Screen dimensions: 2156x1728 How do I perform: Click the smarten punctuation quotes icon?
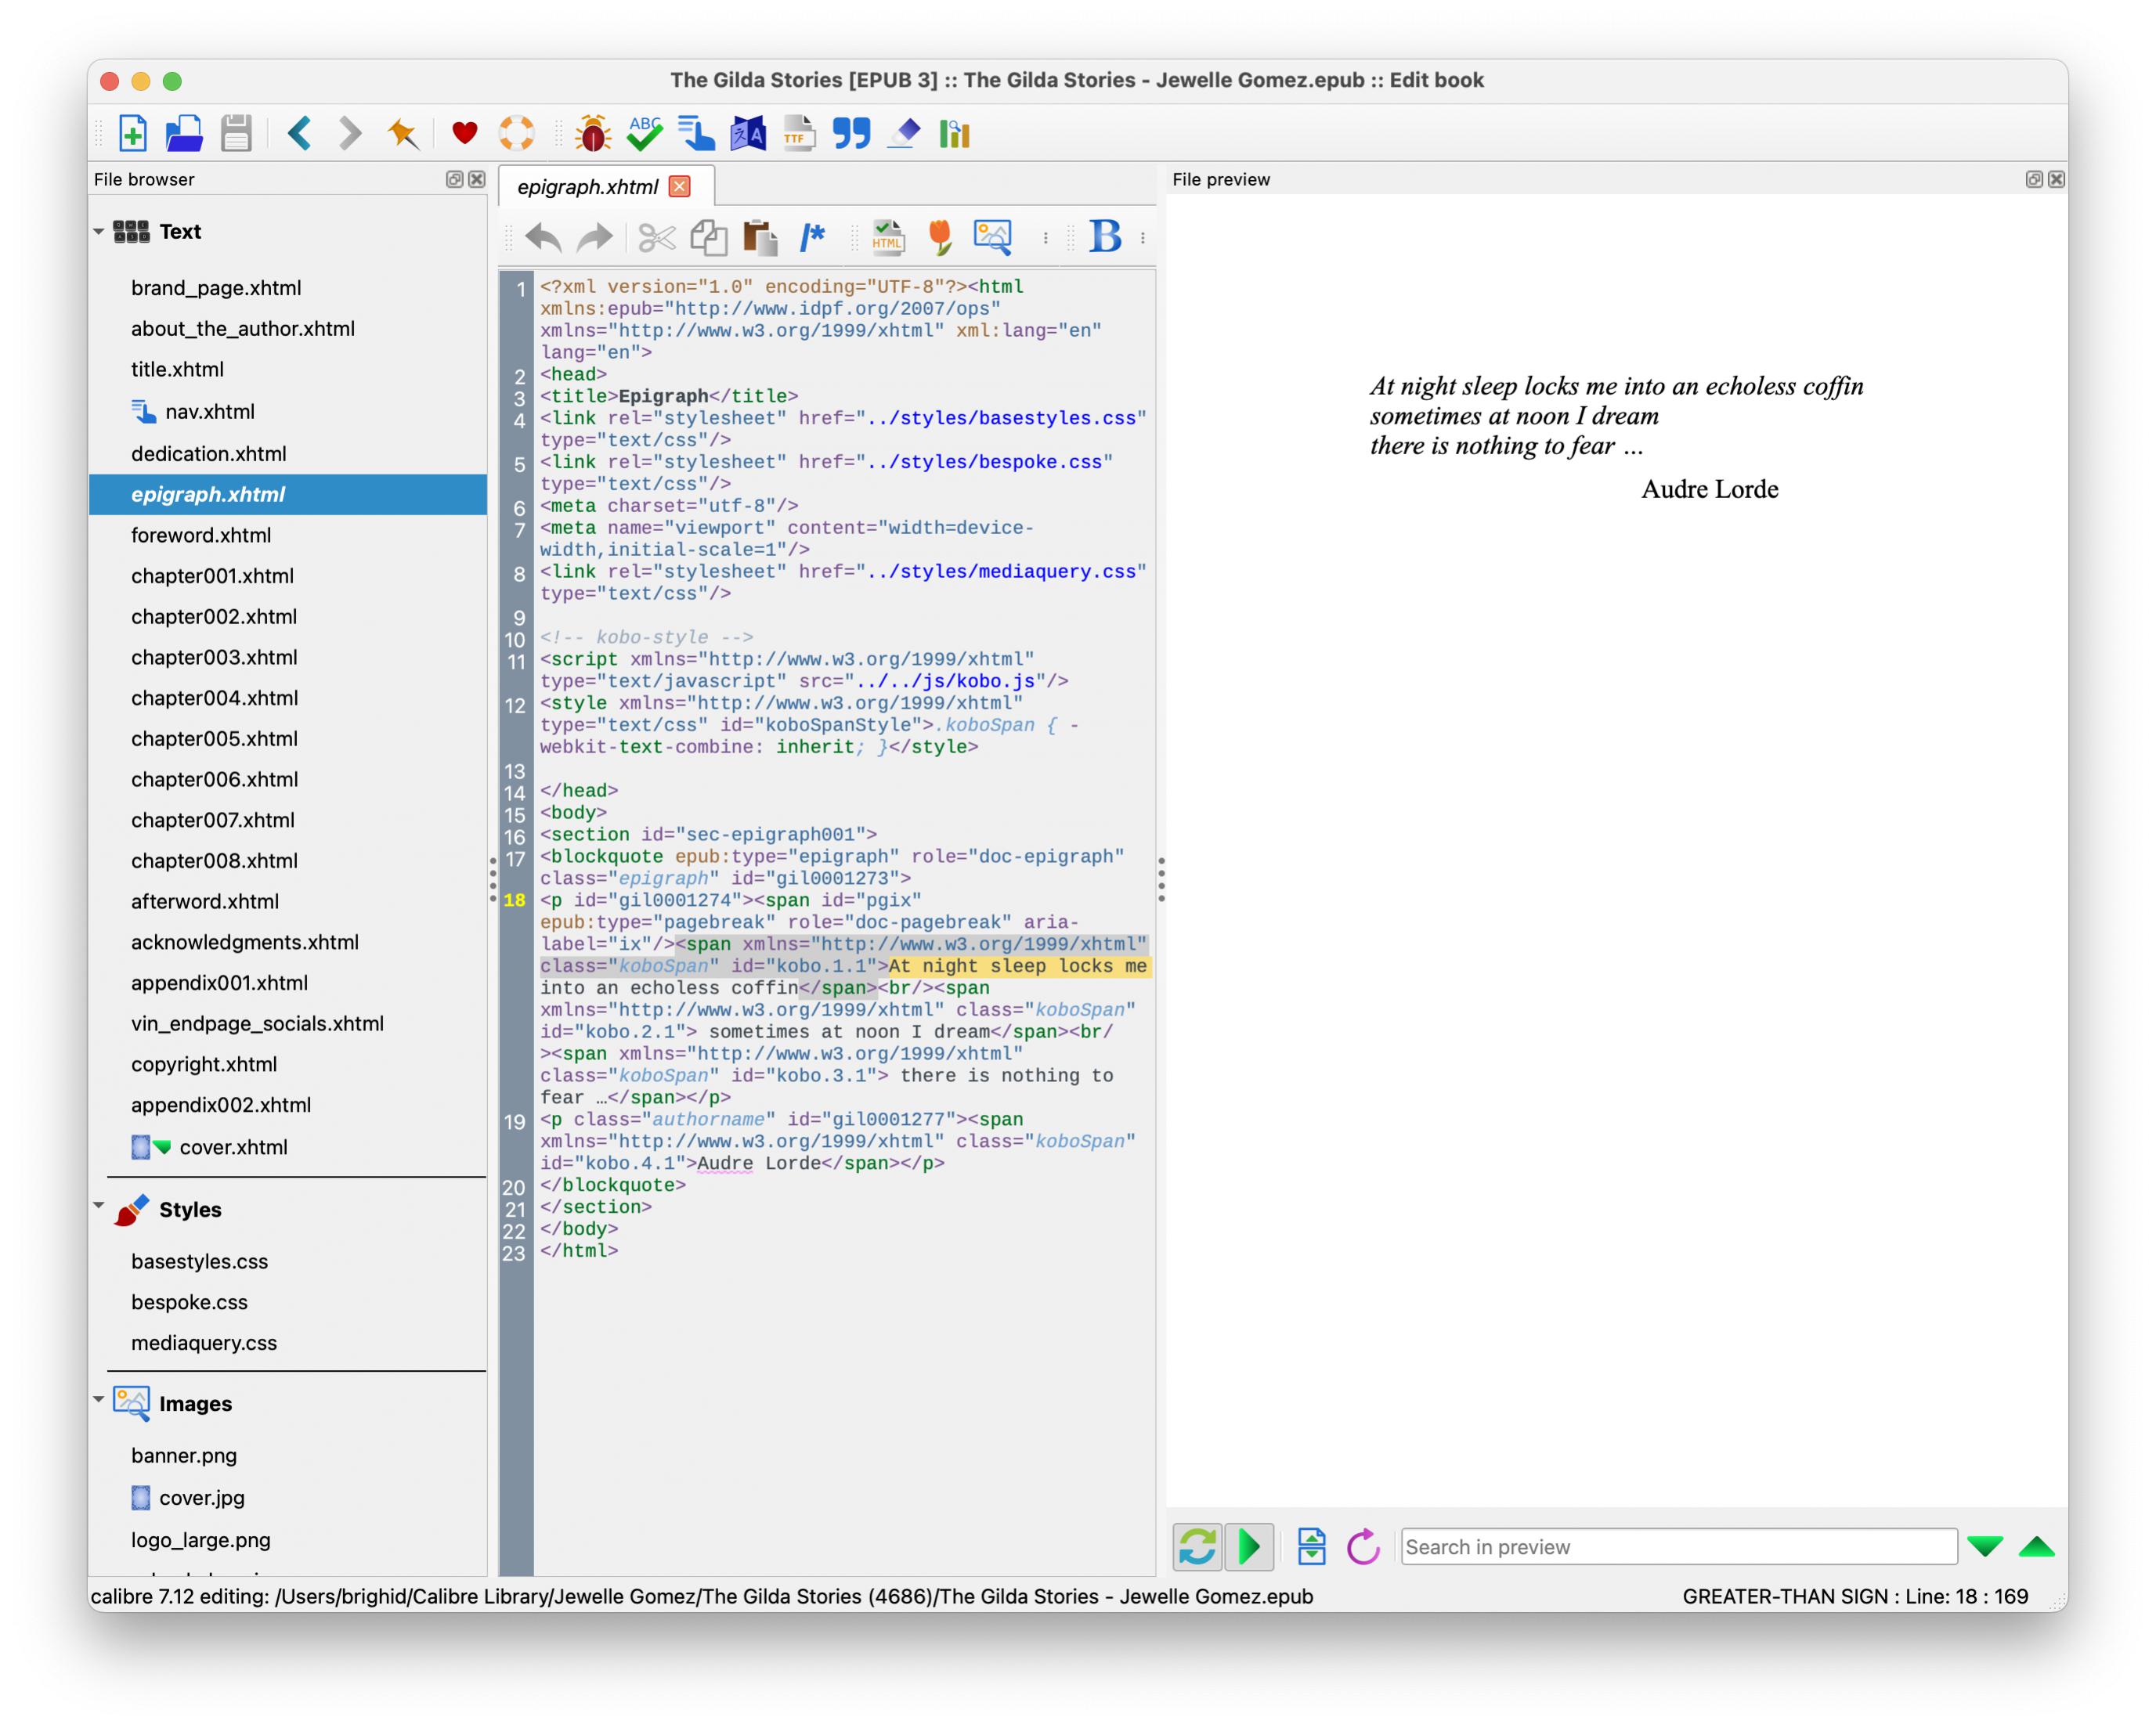(851, 133)
